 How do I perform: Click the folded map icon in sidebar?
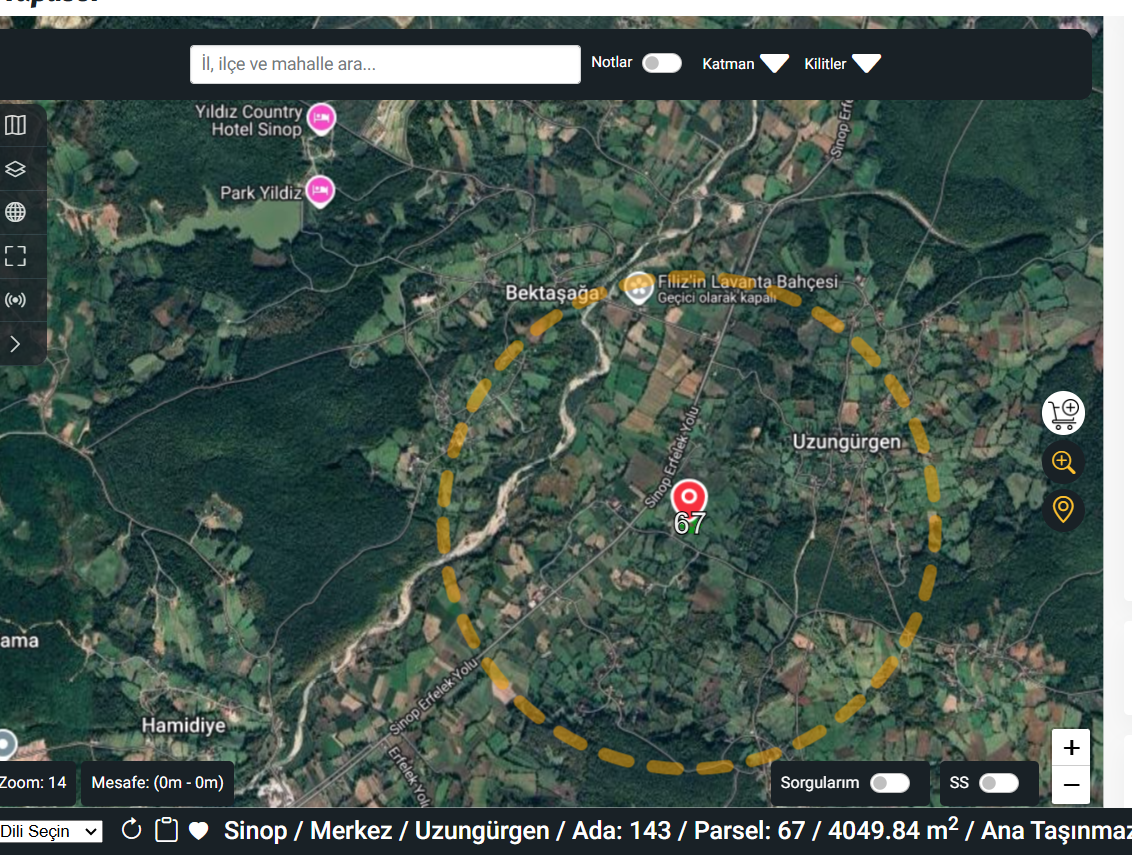point(15,126)
